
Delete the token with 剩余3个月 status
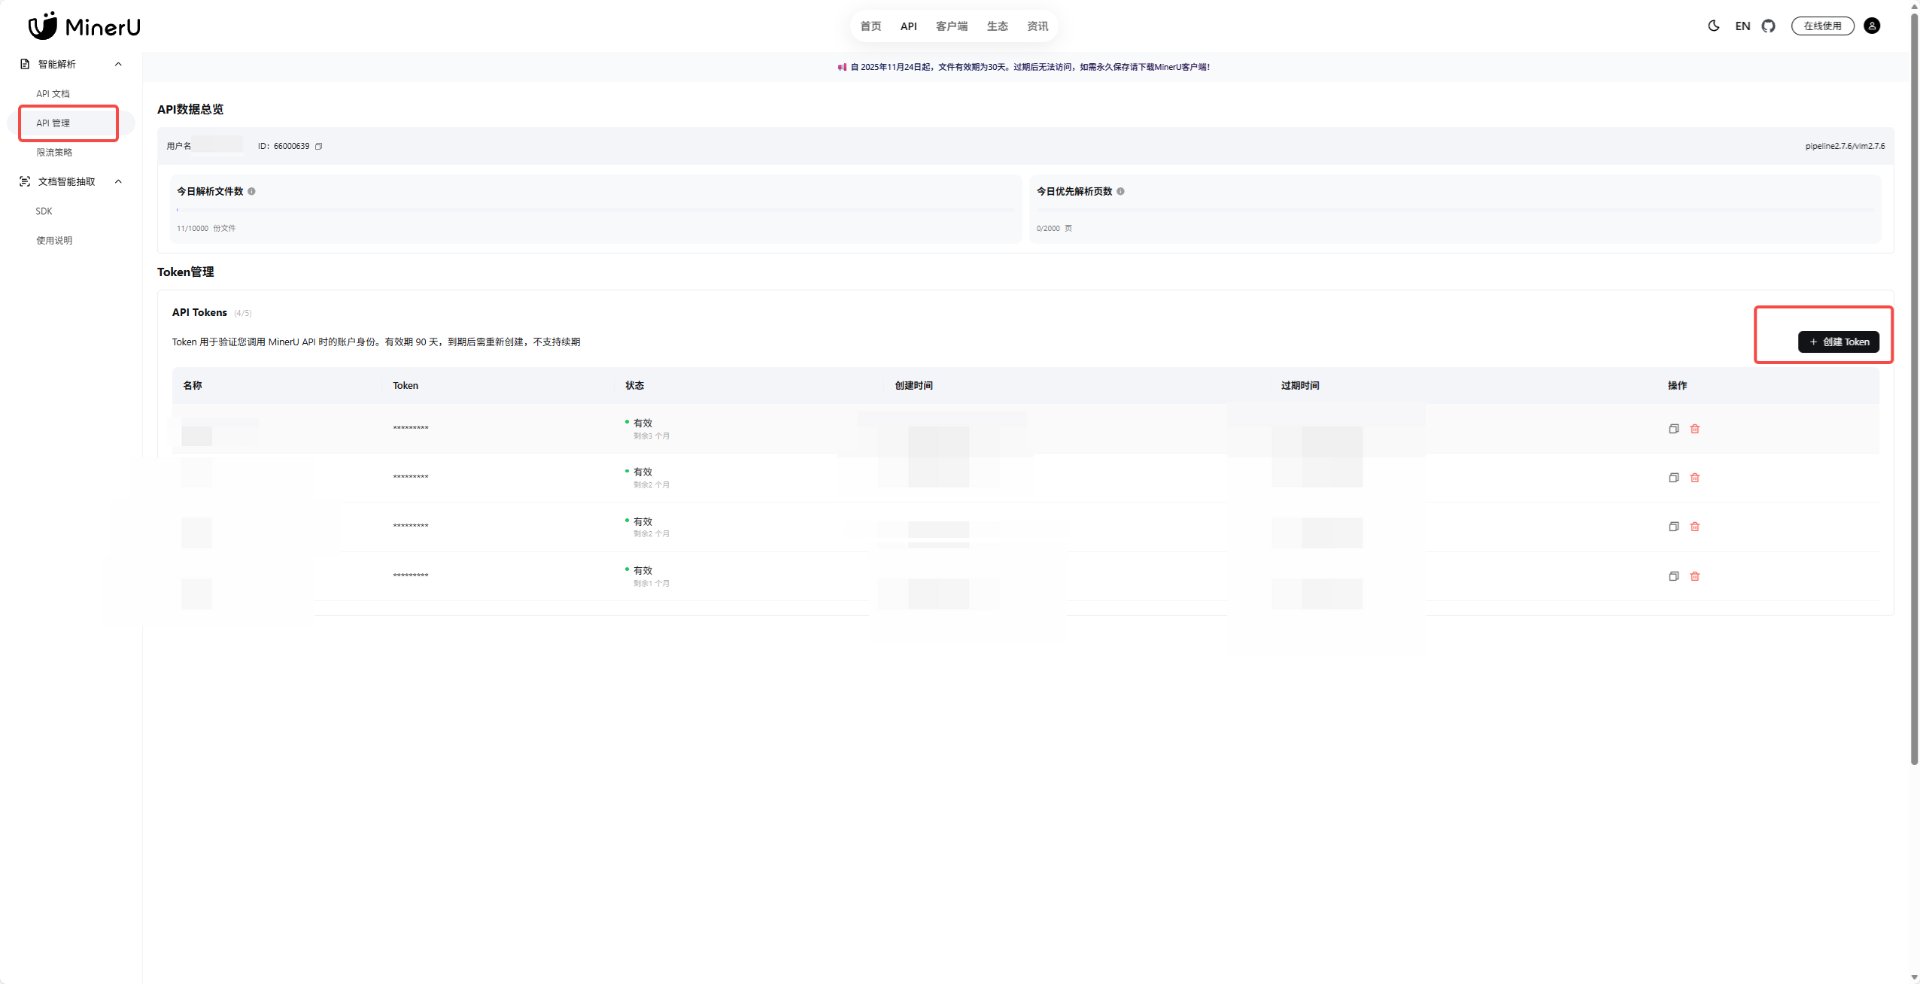tap(1695, 429)
